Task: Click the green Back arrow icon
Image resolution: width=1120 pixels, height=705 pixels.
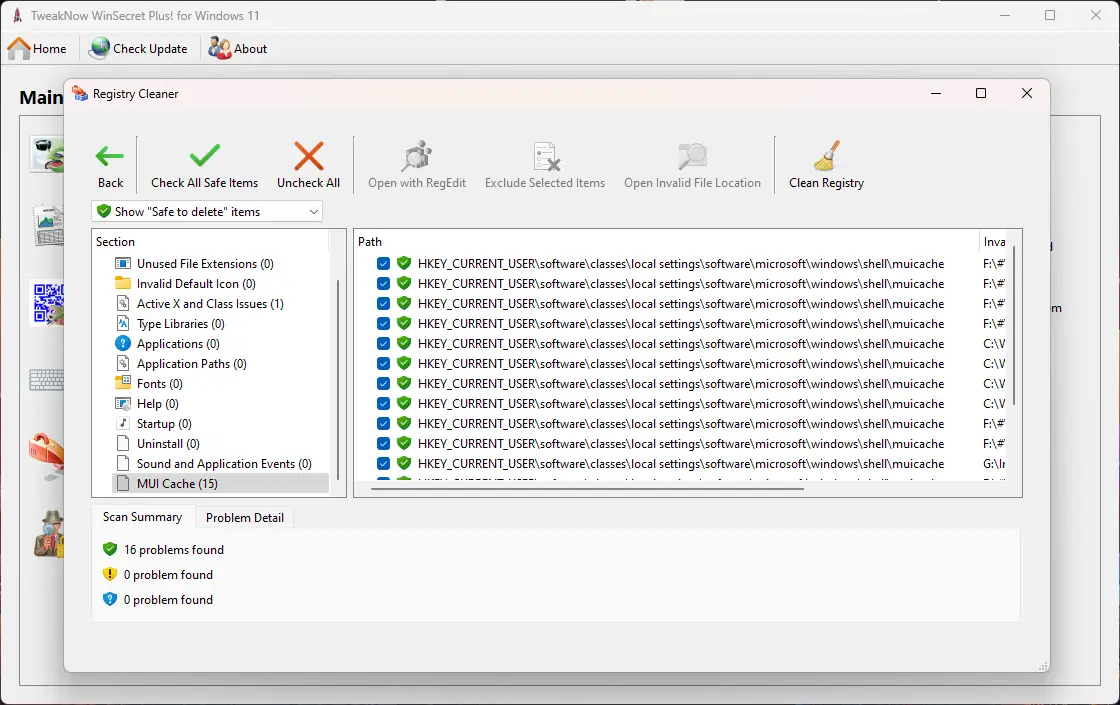Action: (x=109, y=156)
